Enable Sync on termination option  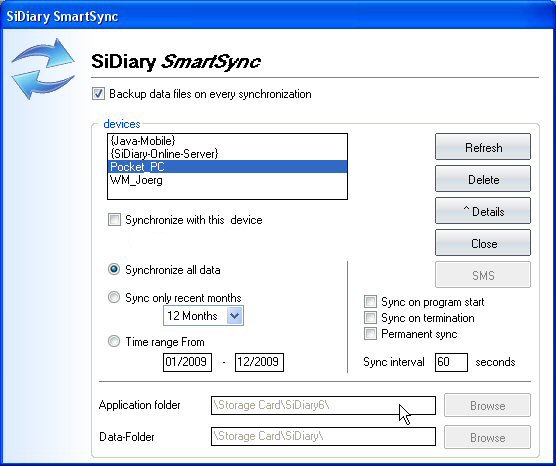pyautogui.click(x=370, y=318)
